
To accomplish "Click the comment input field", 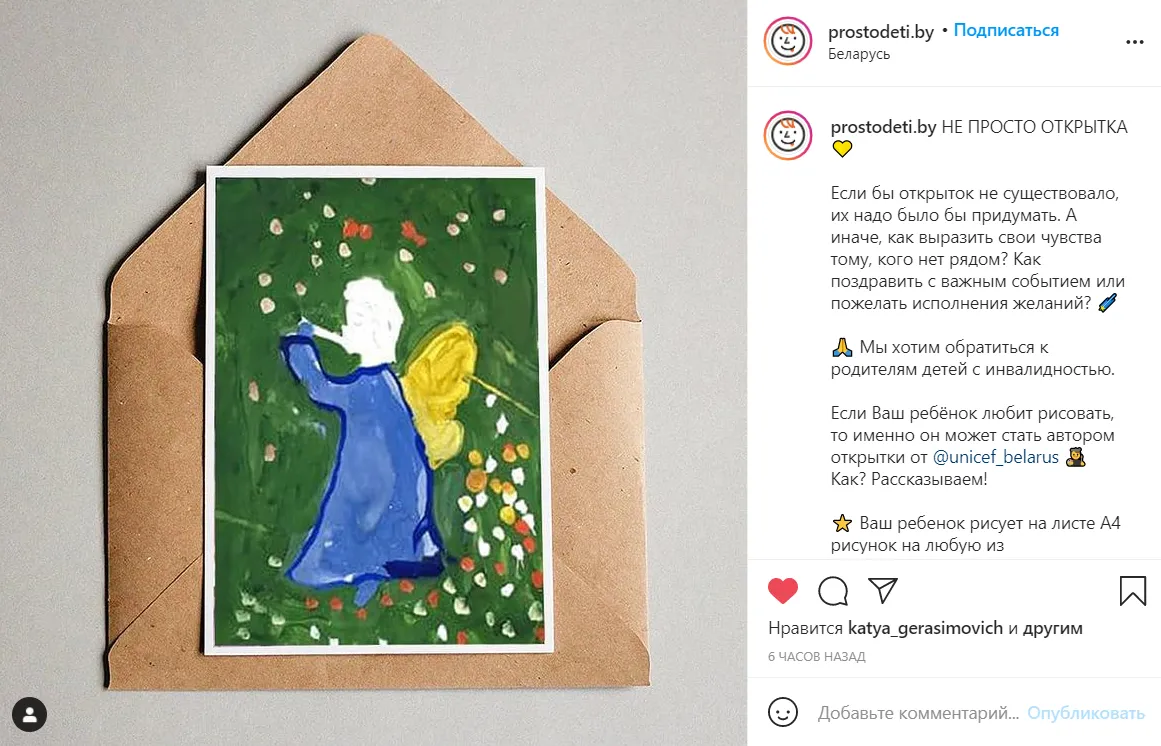I will point(918,713).
